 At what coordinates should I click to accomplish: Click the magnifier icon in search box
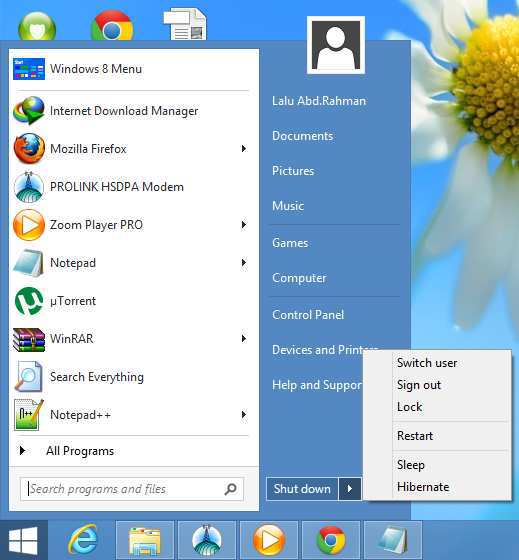(230, 489)
